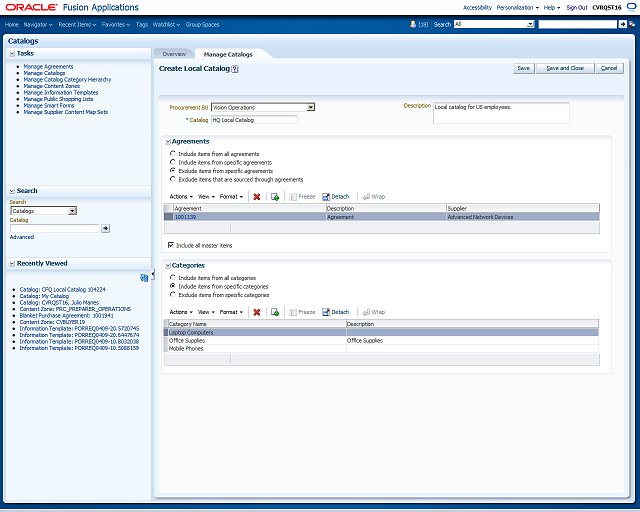Delete selected row in Categories toolbar
The image size is (640, 512).
pos(257,312)
